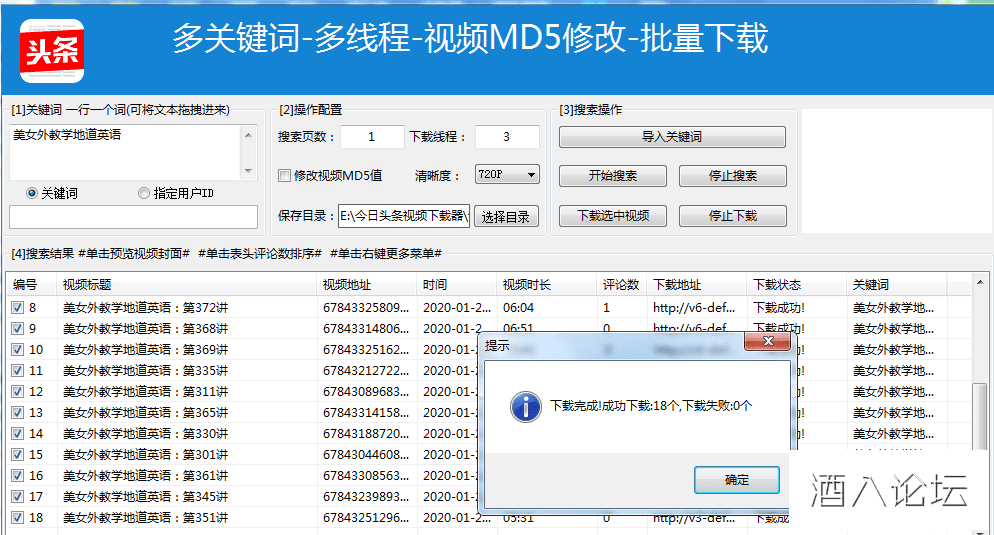Screen dimensions: 994x535
Task: Click the 搜索页数 input field
Action: pyautogui.click(x=371, y=137)
